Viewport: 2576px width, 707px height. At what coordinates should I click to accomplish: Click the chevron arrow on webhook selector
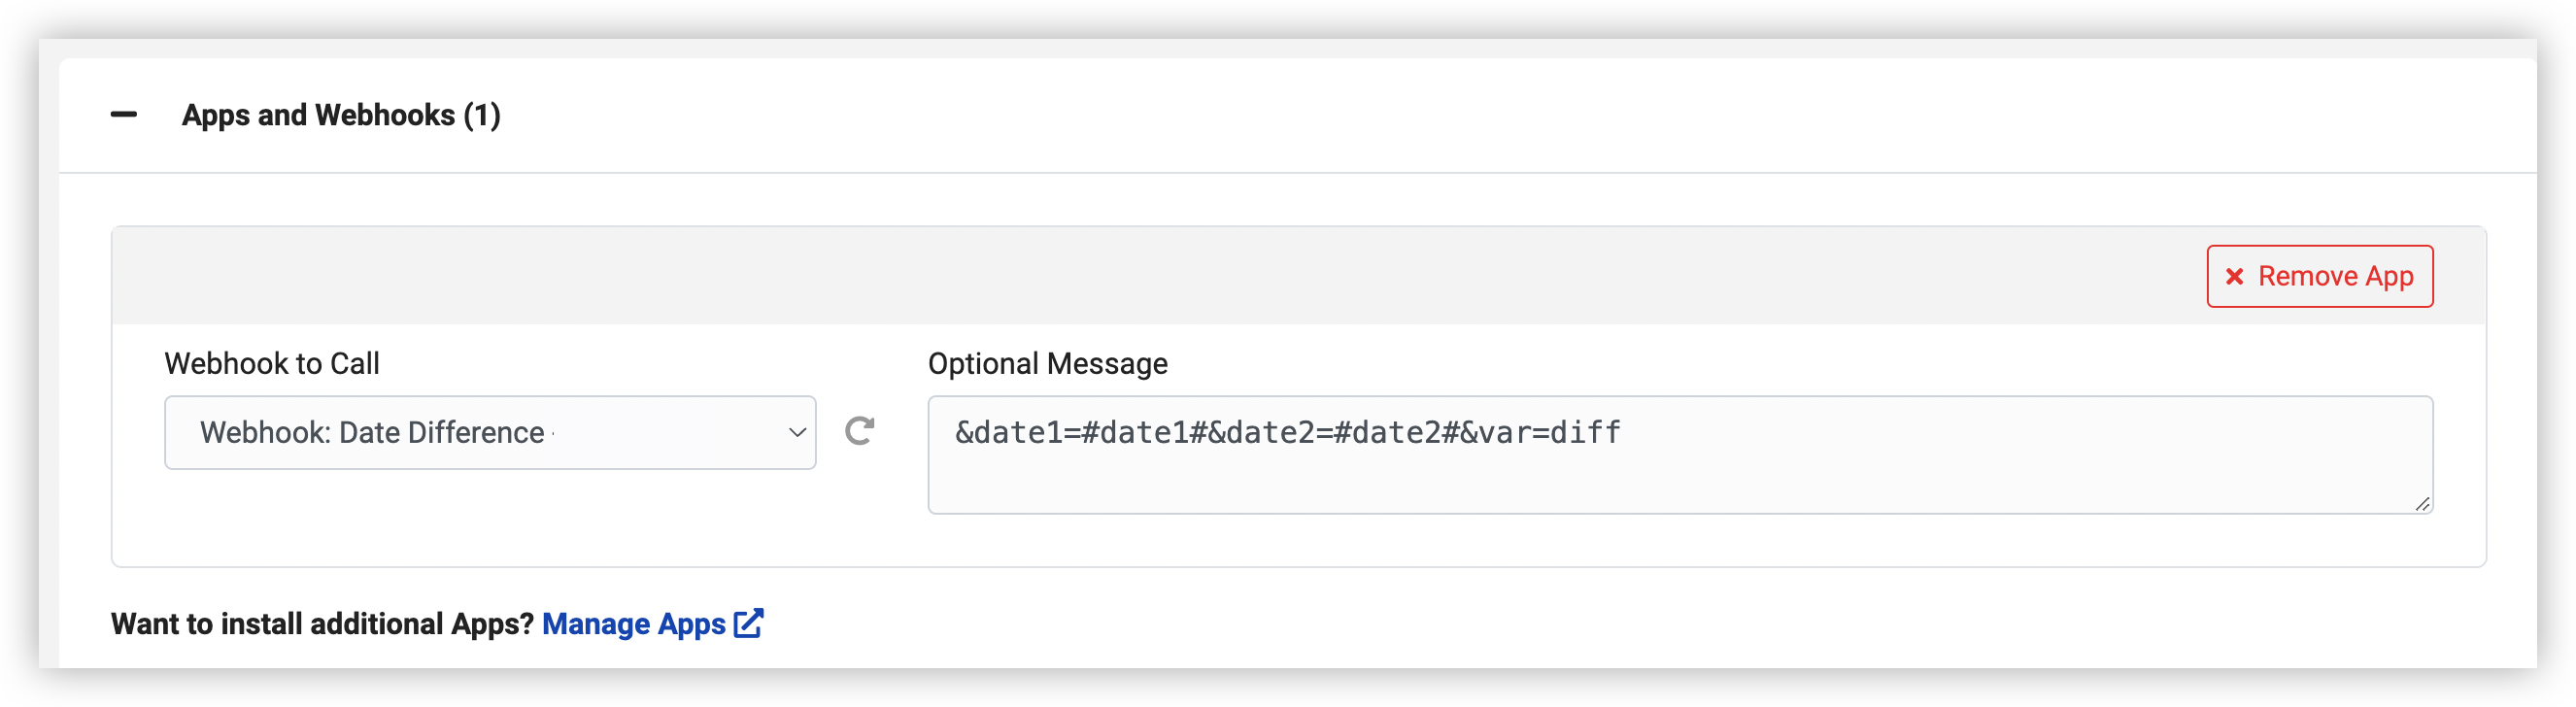click(797, 433)
